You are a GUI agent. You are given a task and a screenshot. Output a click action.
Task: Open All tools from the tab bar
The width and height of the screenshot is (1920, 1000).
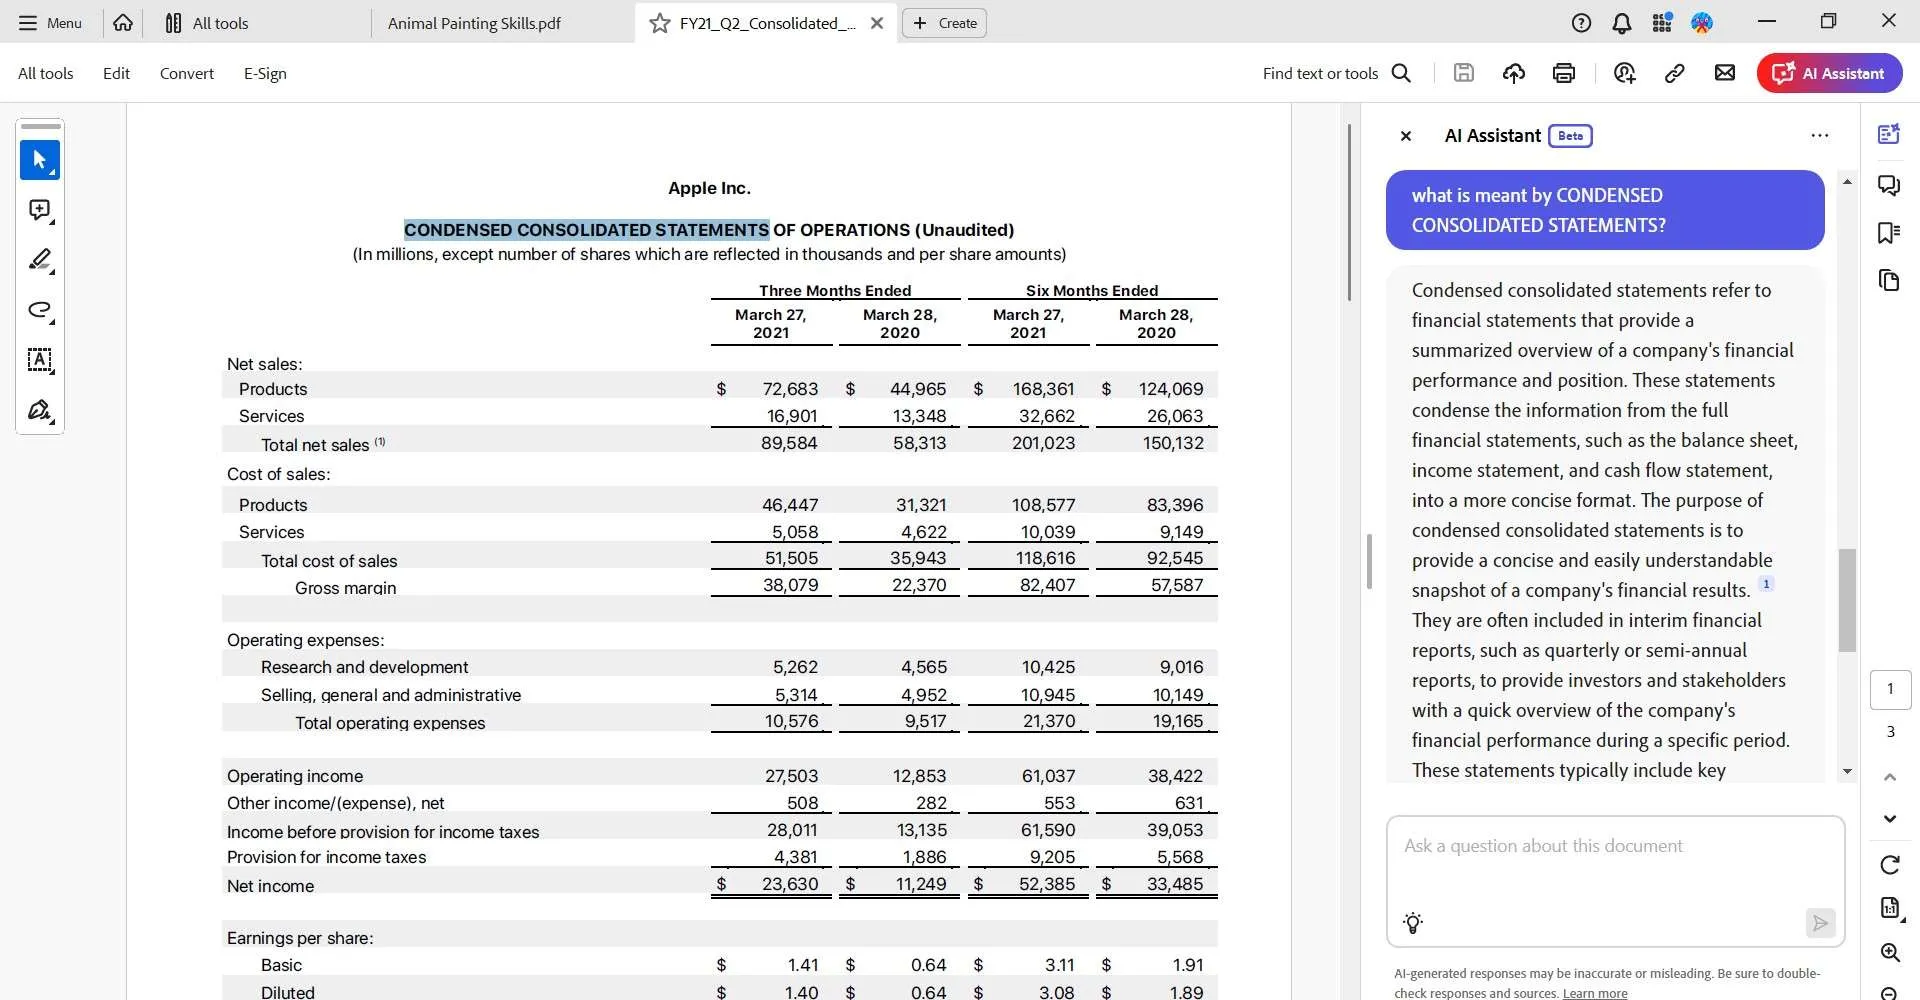207,23
